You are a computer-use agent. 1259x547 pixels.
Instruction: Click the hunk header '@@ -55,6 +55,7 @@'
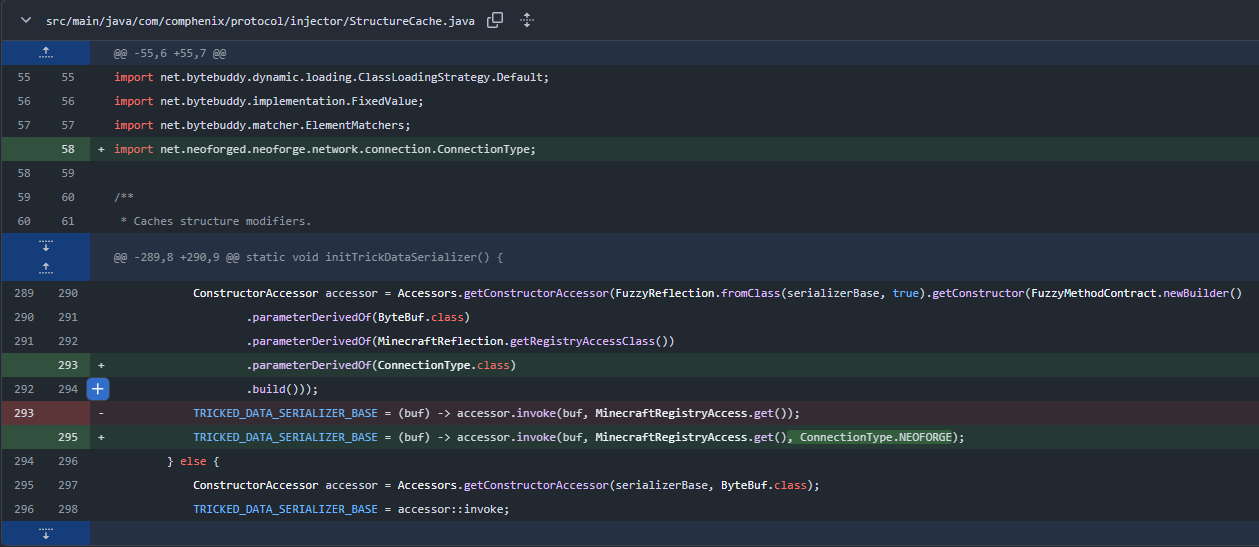tap(169, 53)
